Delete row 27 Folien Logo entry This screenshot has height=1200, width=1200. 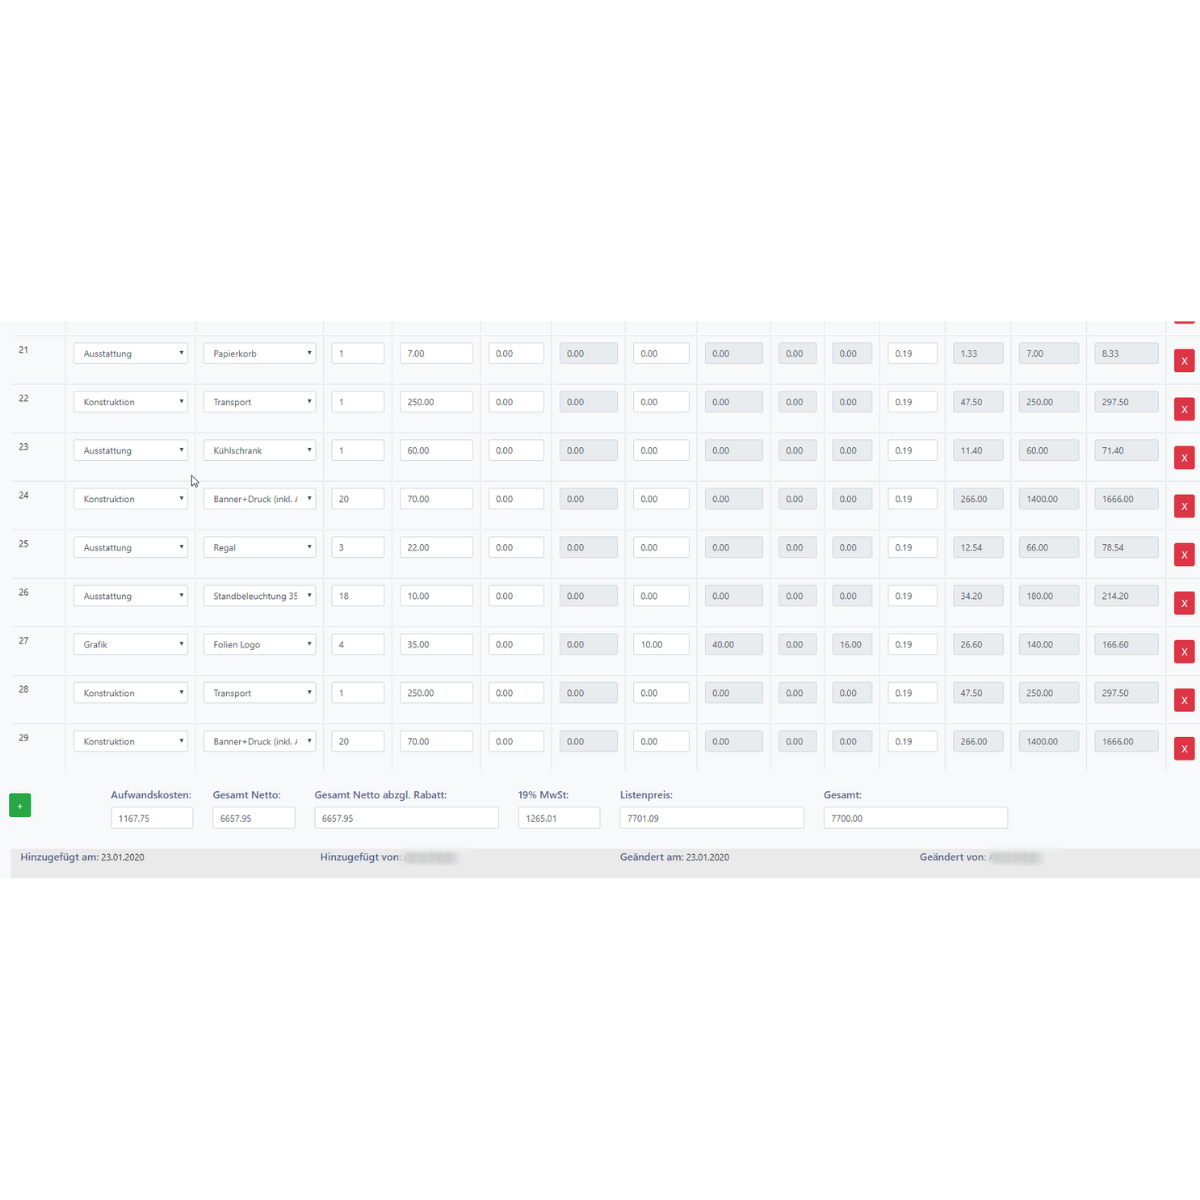click(1183, 652)
